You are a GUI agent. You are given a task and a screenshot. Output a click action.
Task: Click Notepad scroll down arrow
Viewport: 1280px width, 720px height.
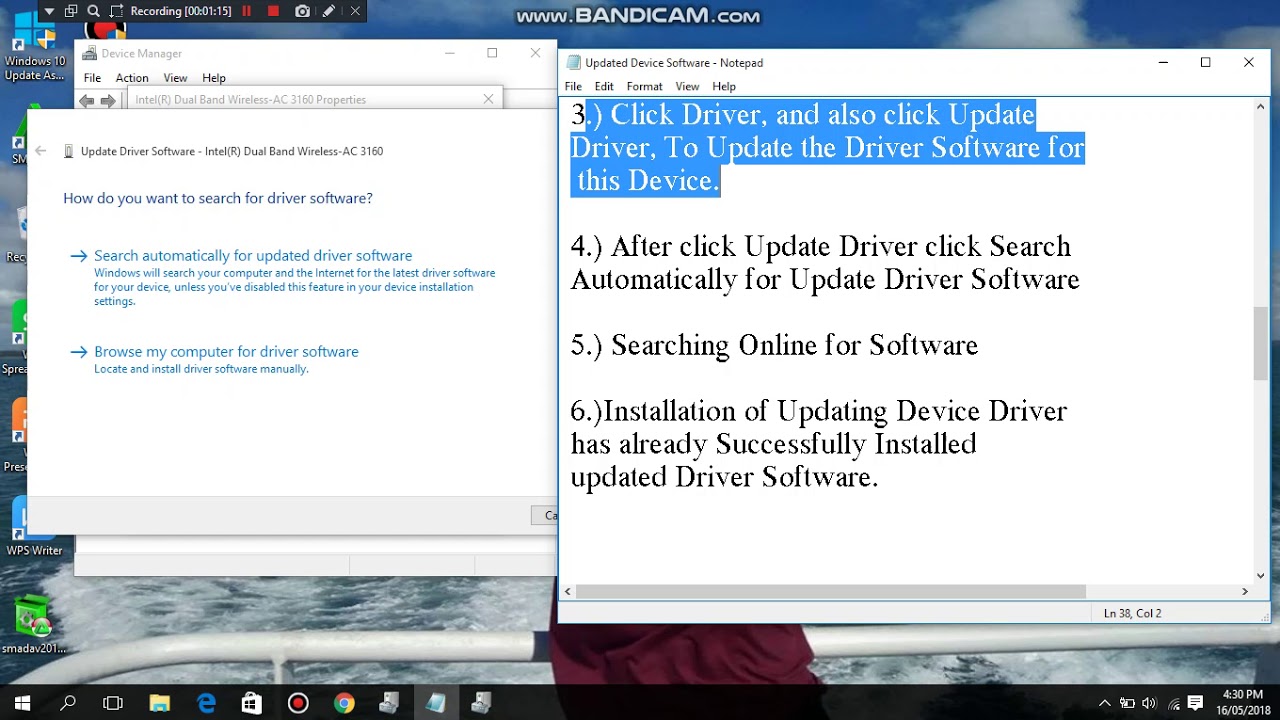(1261, 575)
